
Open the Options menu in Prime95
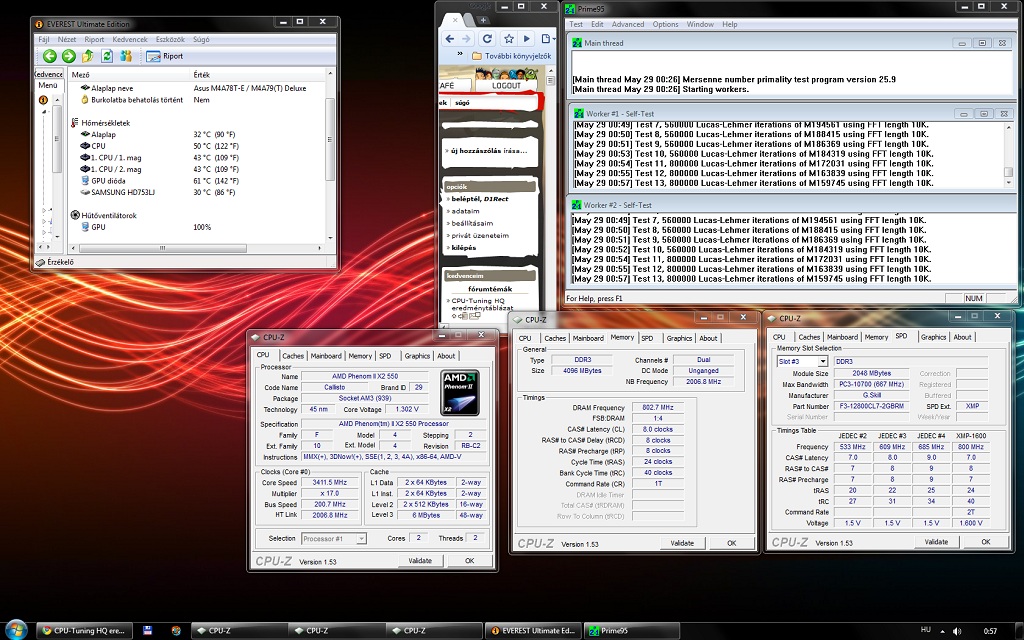665,24
